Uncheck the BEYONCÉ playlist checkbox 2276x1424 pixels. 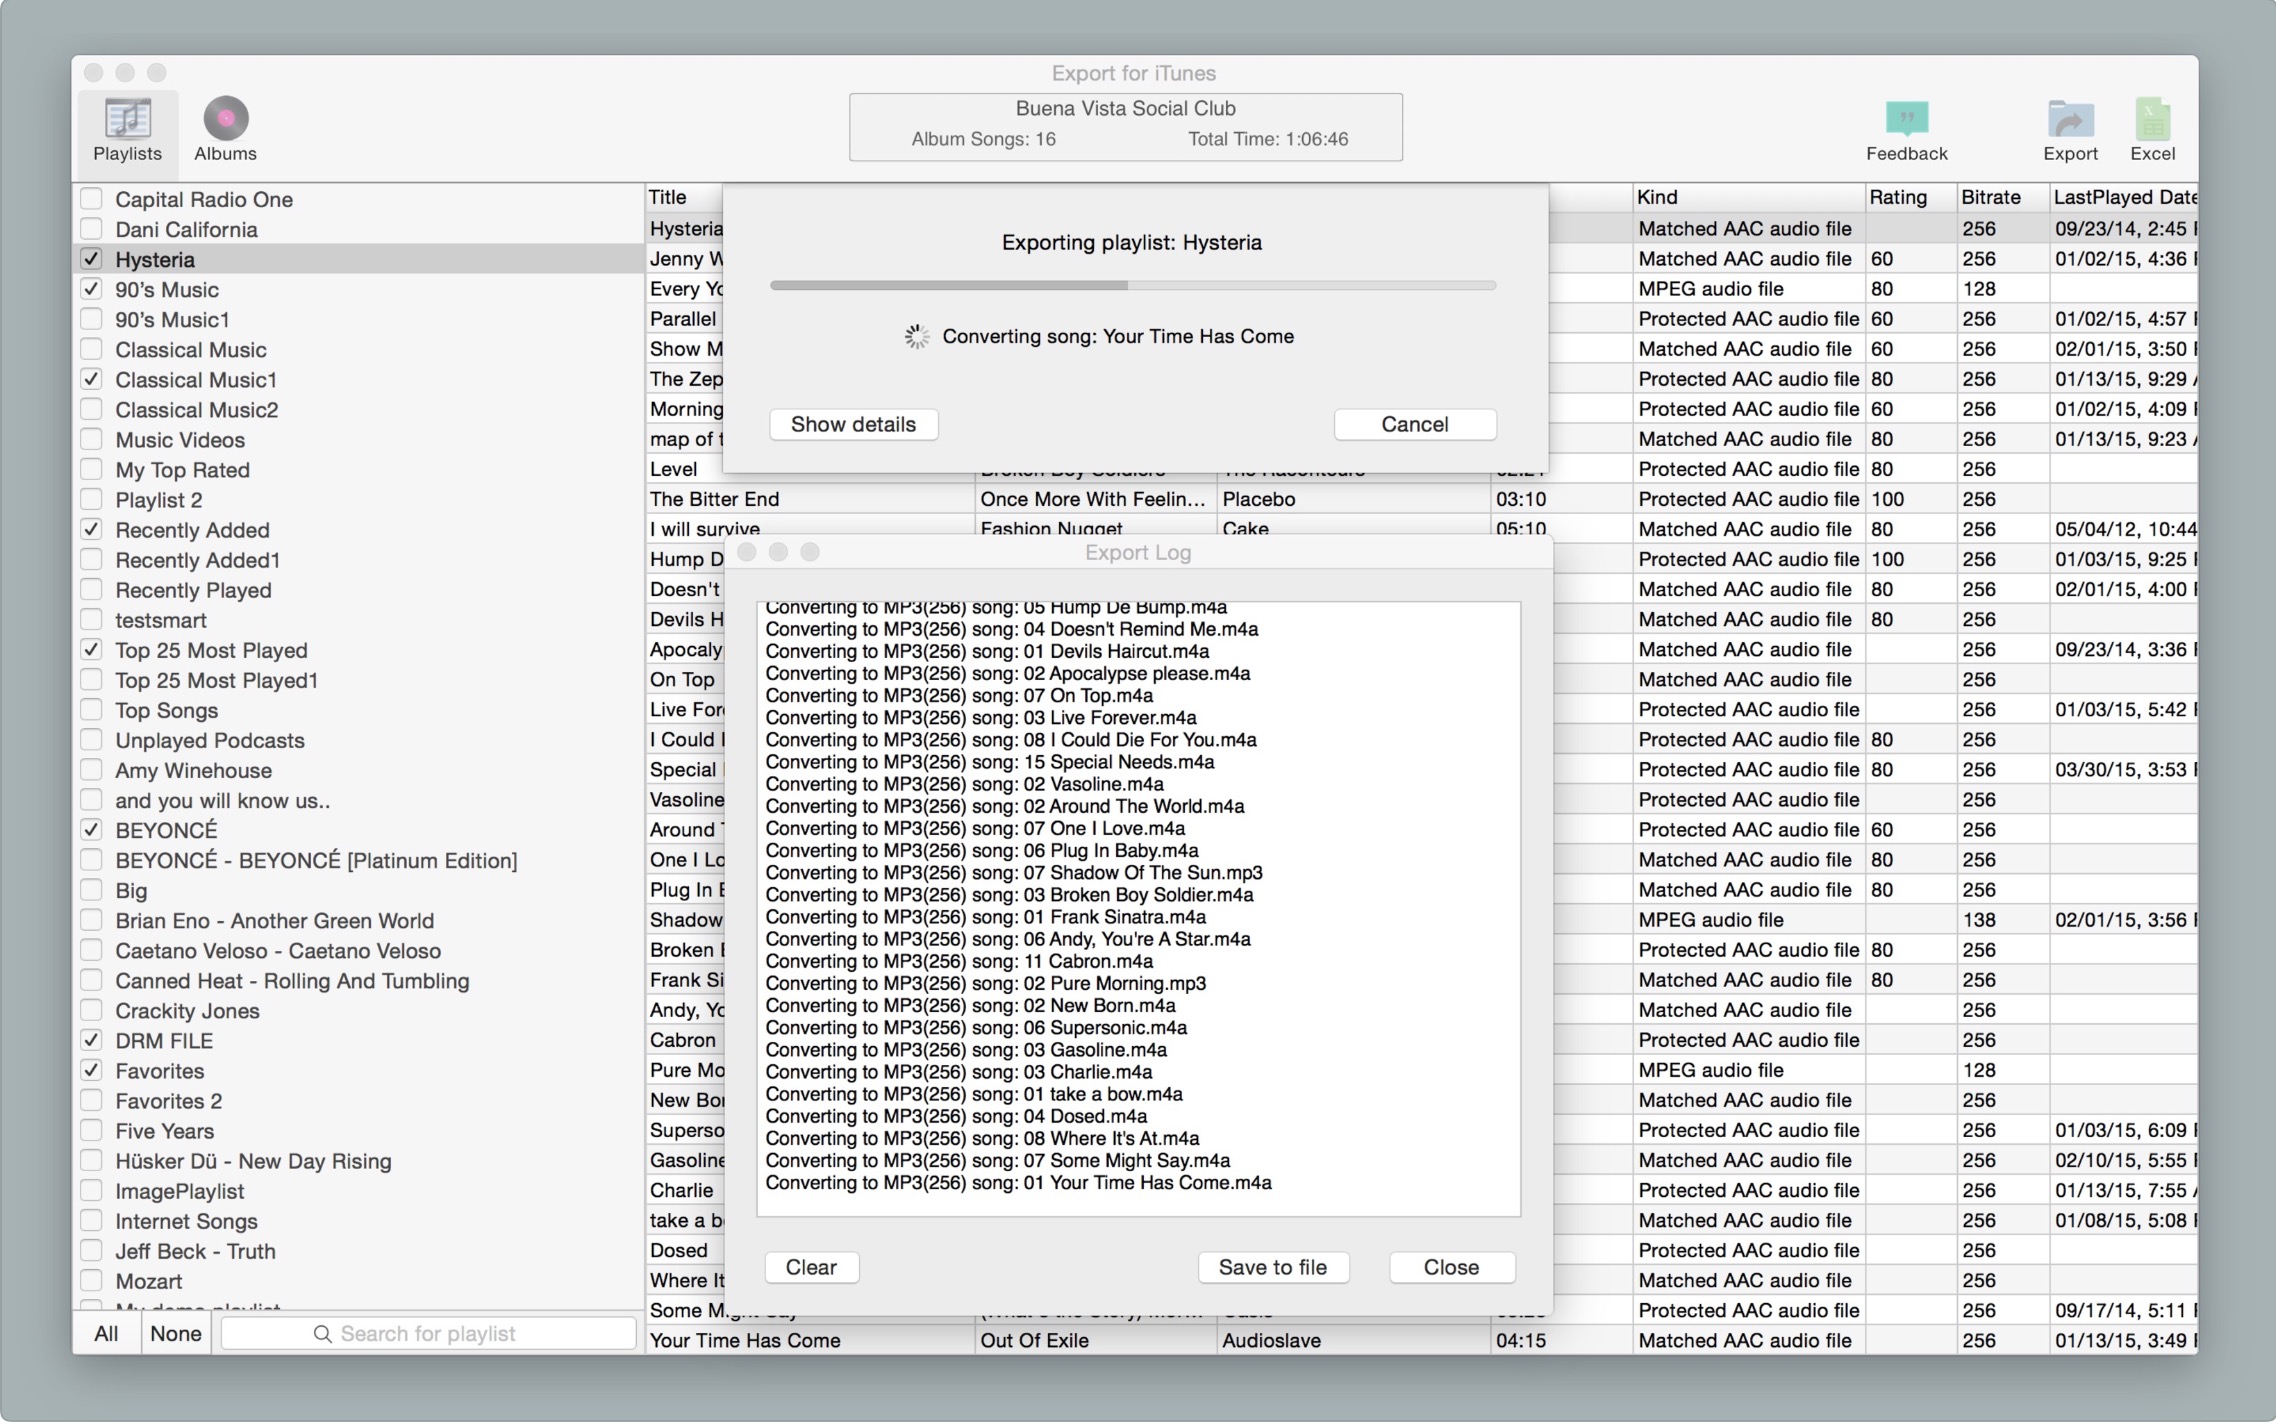coord(92,830)
